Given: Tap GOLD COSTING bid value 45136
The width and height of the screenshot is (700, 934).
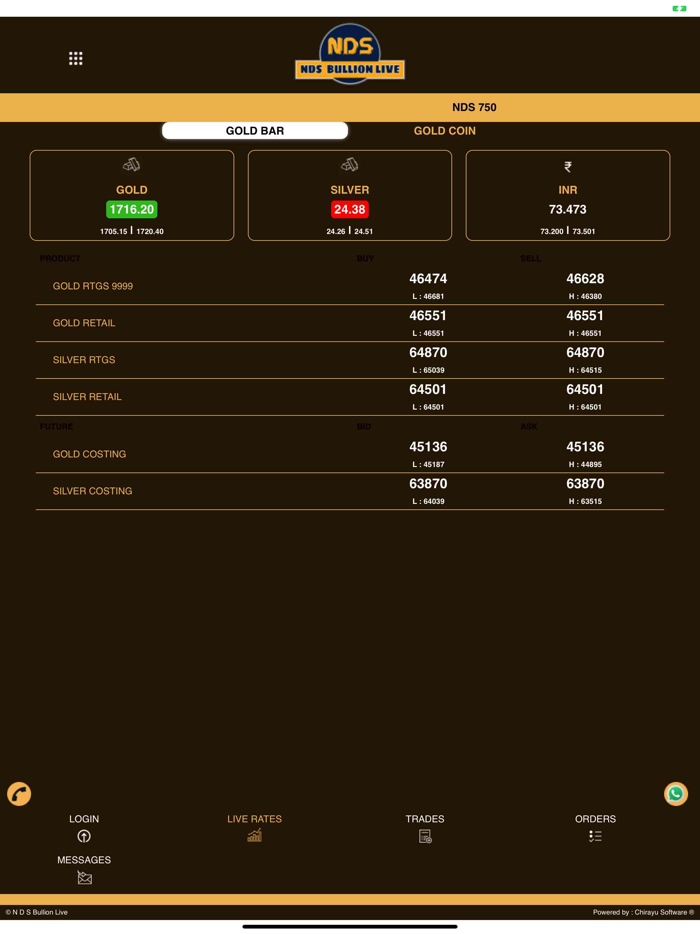Looking at the screenshot, I should click(x=428, y=447).
